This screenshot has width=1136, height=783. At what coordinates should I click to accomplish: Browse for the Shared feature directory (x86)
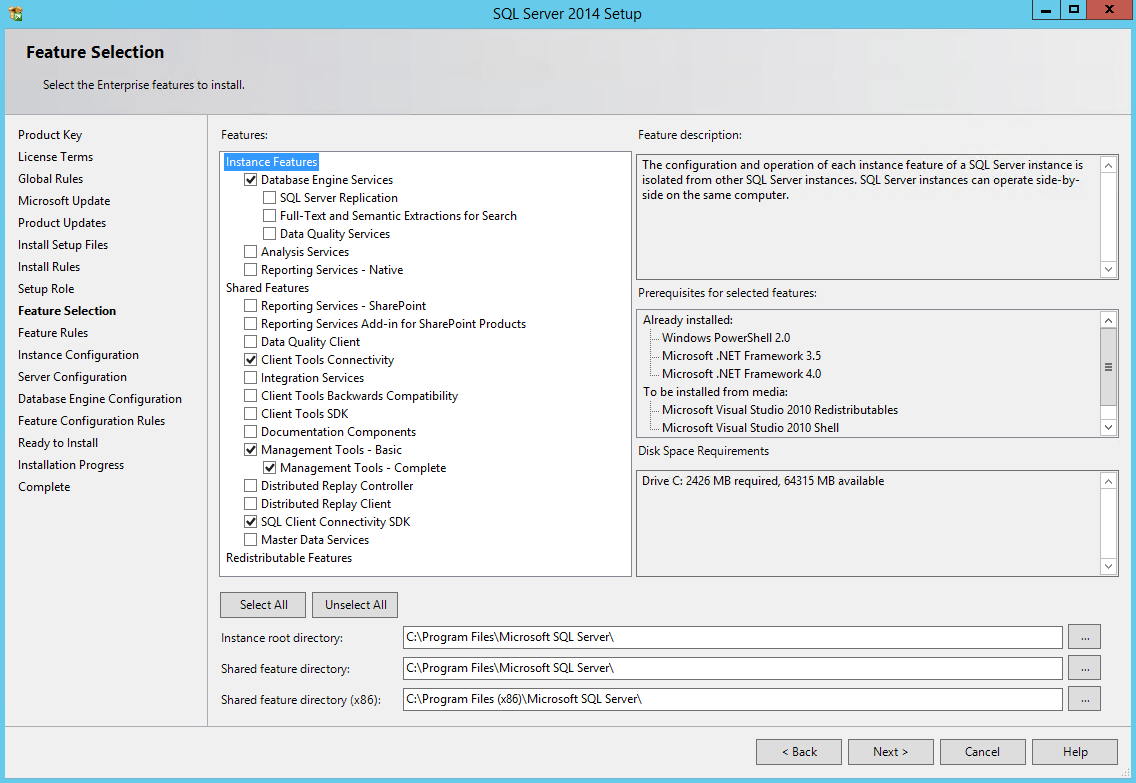(1084, 698)
